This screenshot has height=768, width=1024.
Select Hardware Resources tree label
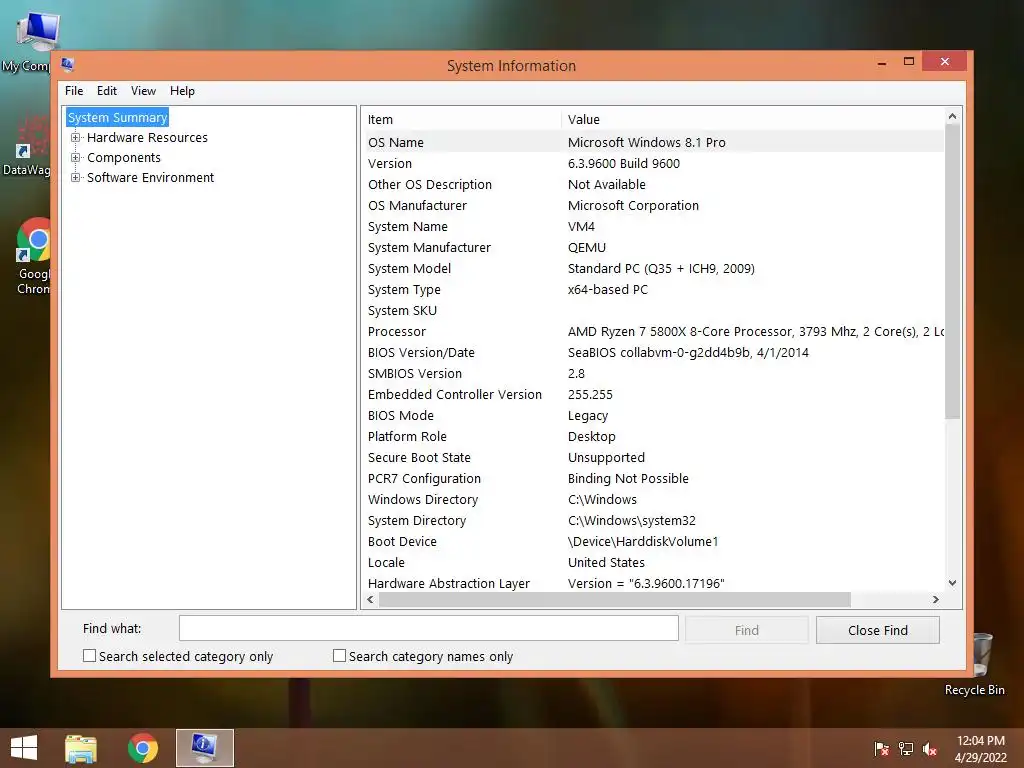click(147, 138)
